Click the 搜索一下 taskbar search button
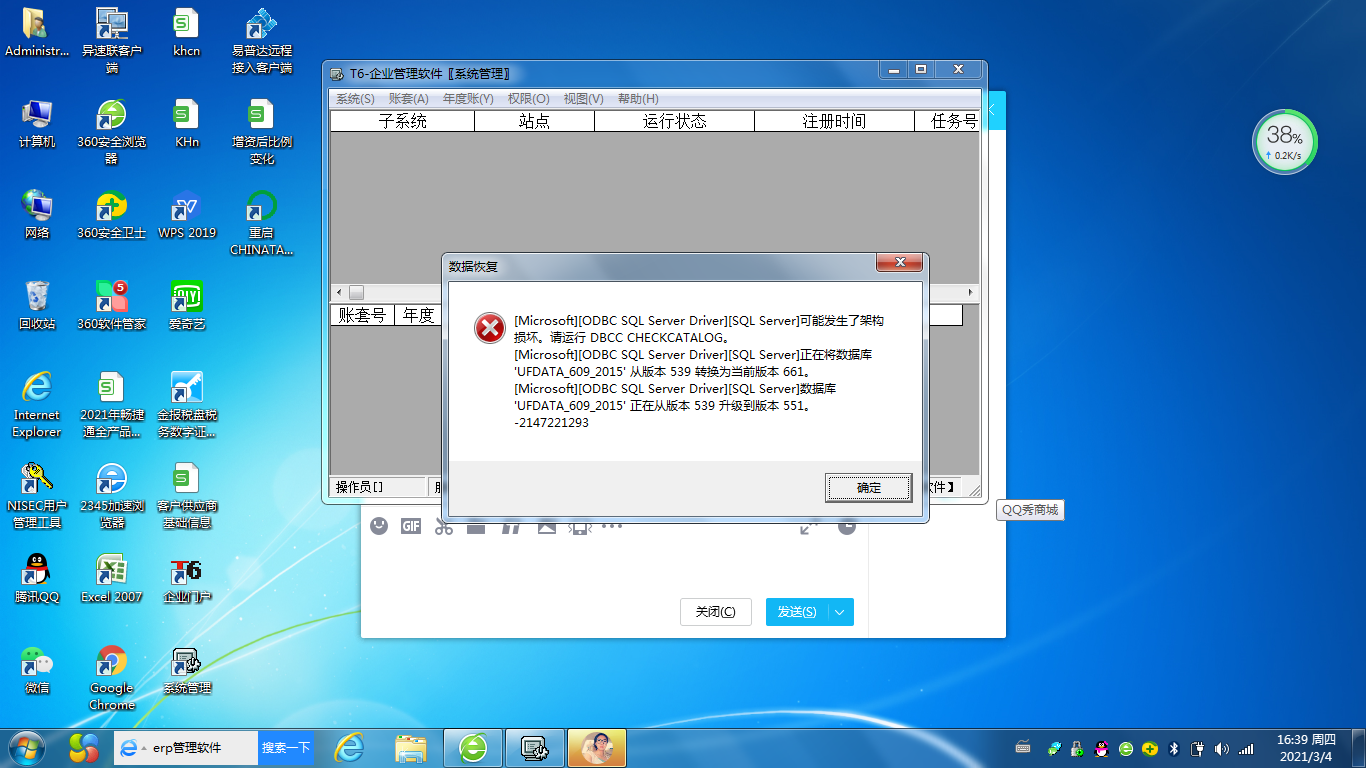 click(286, 747)
